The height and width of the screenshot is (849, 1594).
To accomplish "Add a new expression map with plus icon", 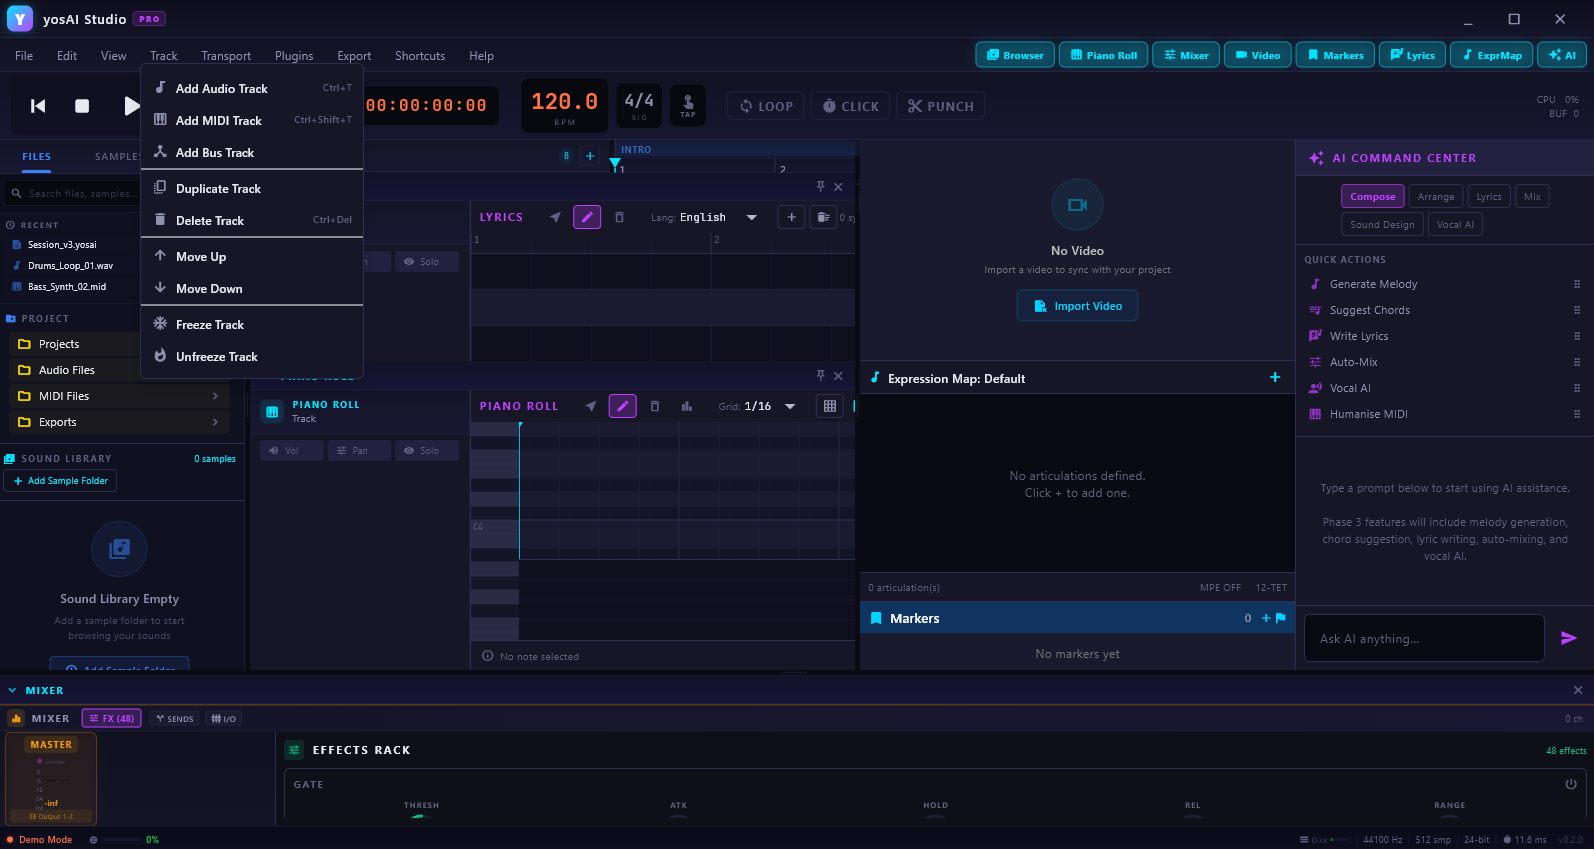I will (x=1275, y=378).
